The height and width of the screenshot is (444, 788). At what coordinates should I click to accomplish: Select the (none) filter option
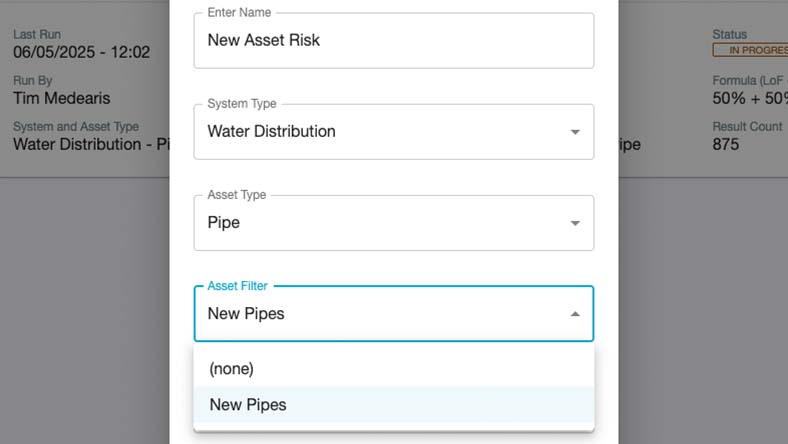[x=232, y=368]
